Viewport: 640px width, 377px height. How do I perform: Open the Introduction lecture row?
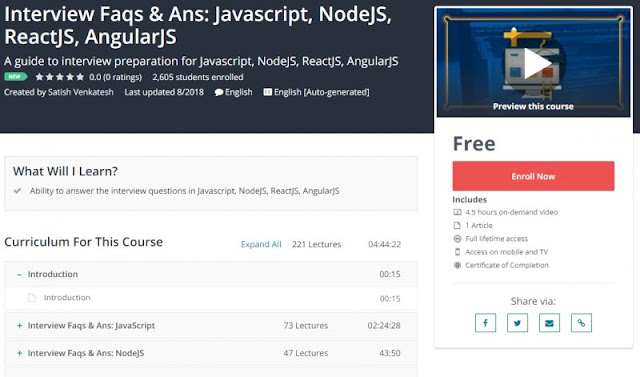coord(211,298)
